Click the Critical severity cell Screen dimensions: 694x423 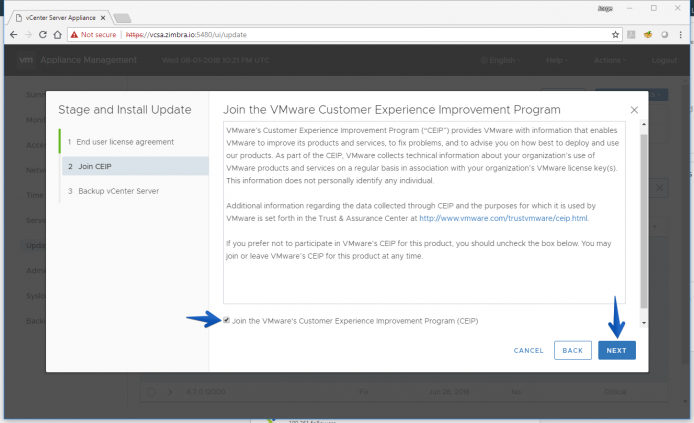(x=615, y=392)
